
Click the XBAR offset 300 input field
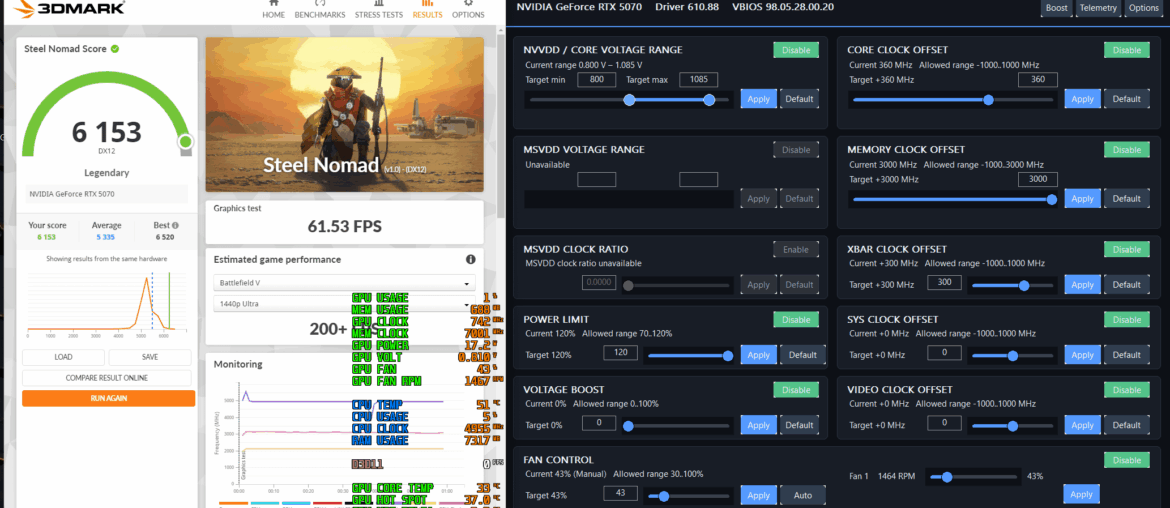coord(944,283)
